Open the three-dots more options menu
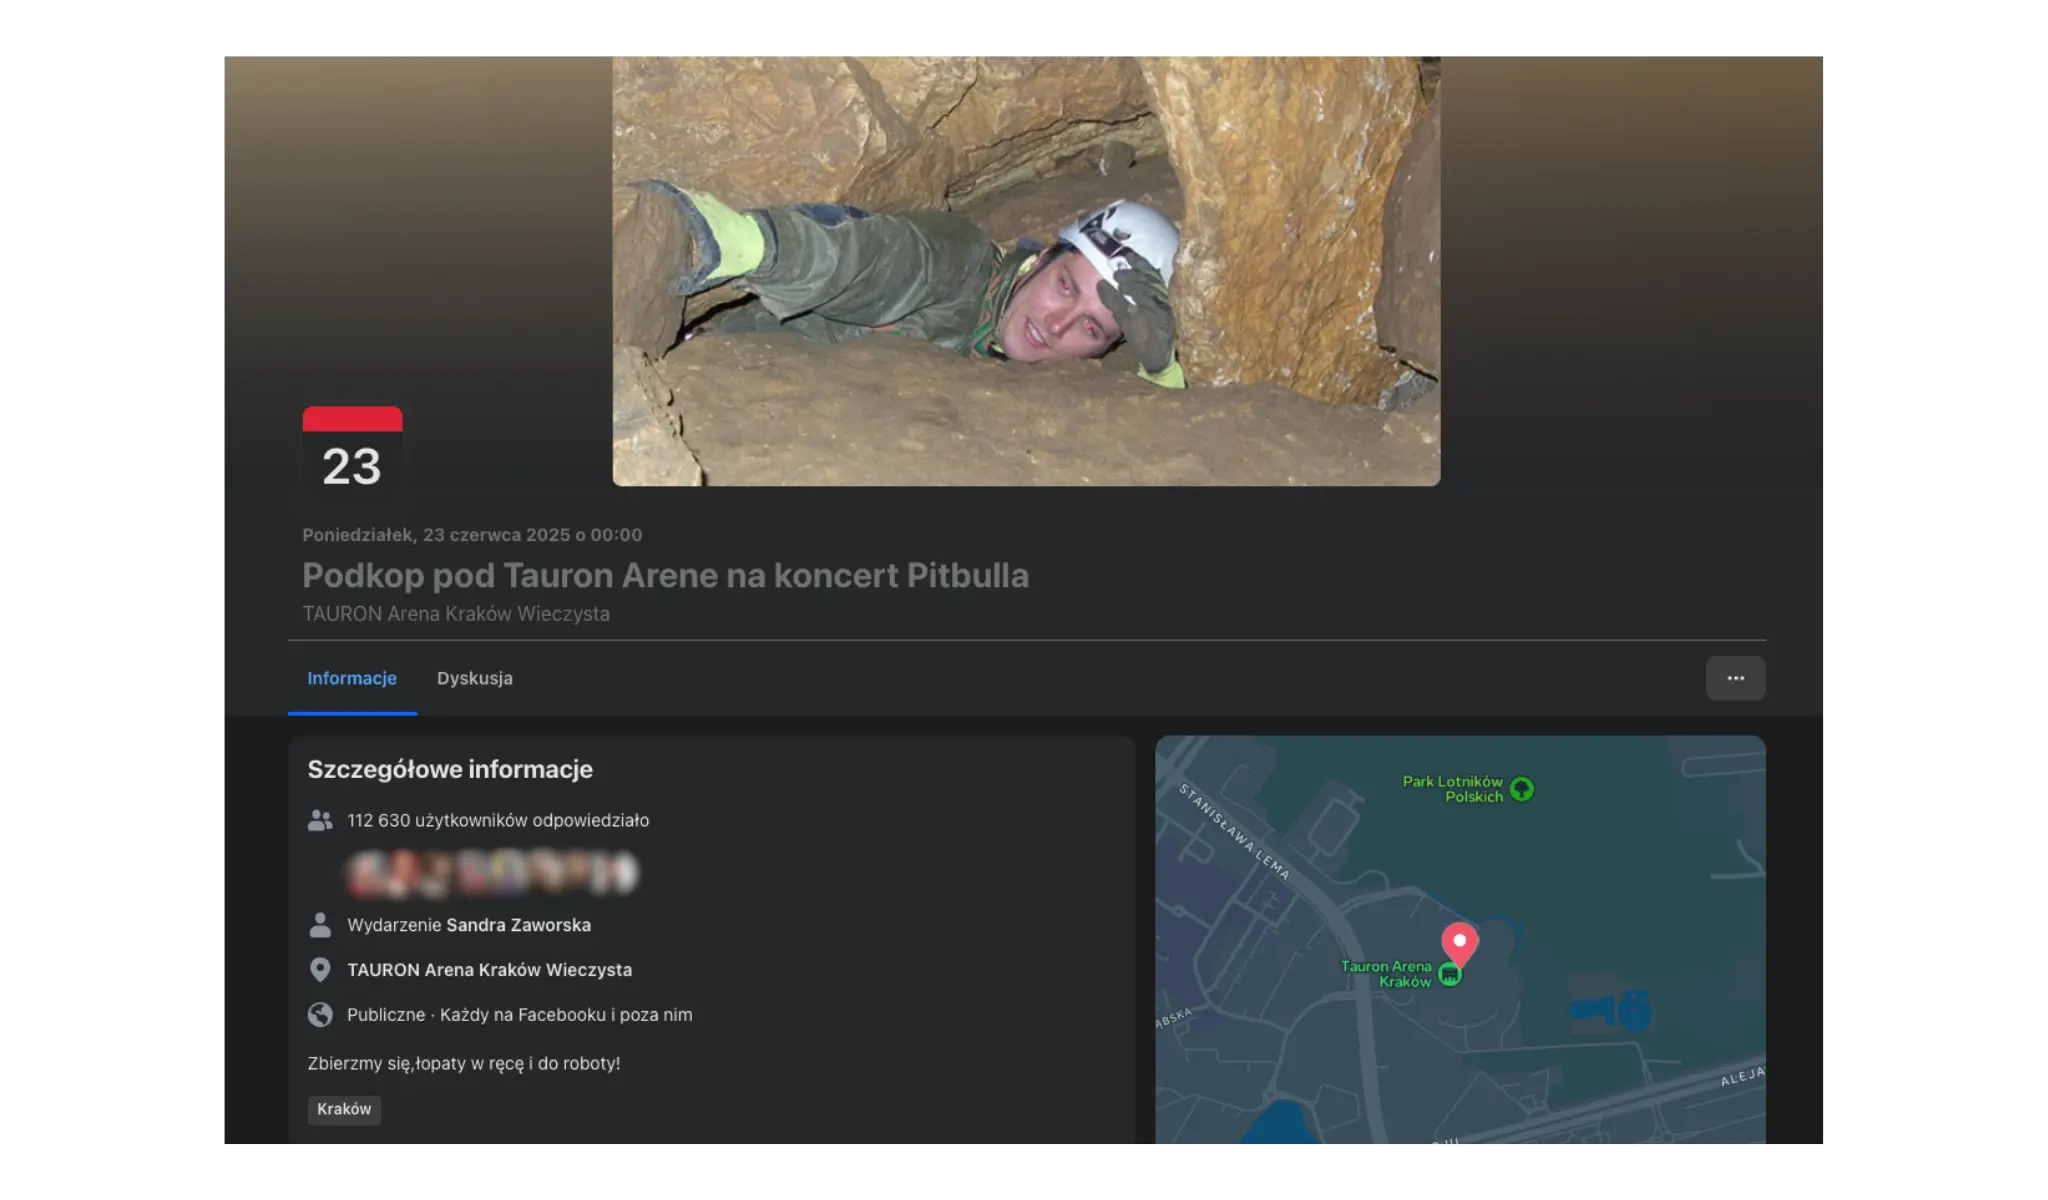This screenshot has width=2048, height=1200. click(x=1735, y=678)
